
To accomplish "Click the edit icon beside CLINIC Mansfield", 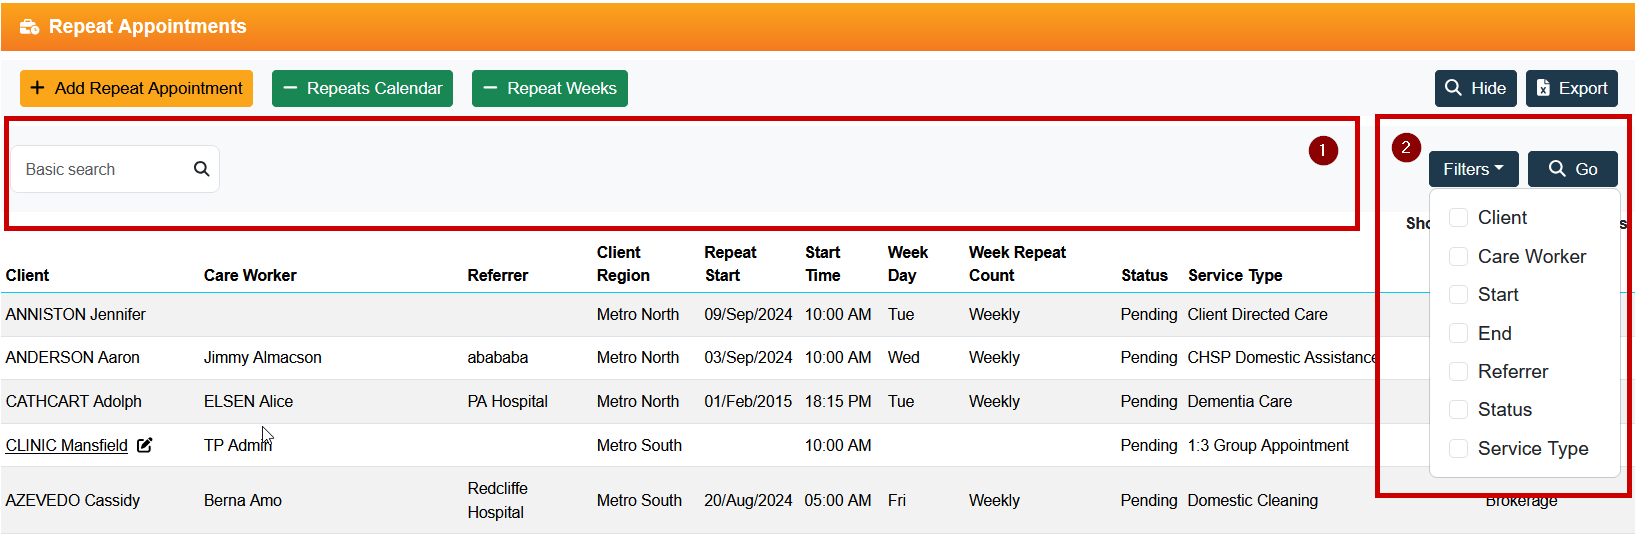I will [145, 445].
